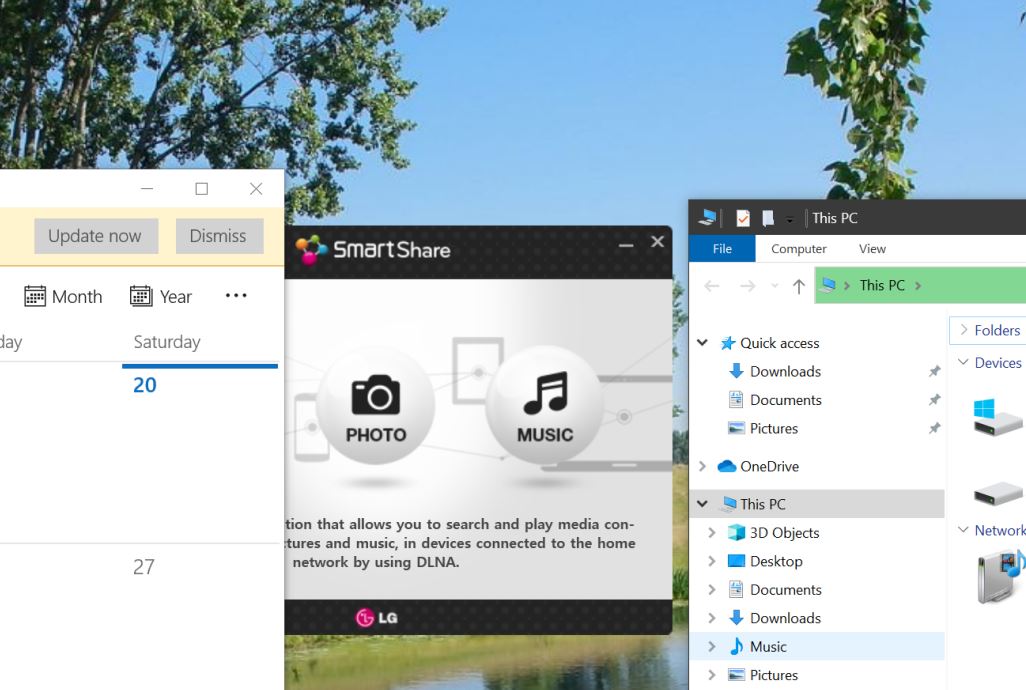
Task: Dismiss the Calendar update banner
Action: pos(219,236)
